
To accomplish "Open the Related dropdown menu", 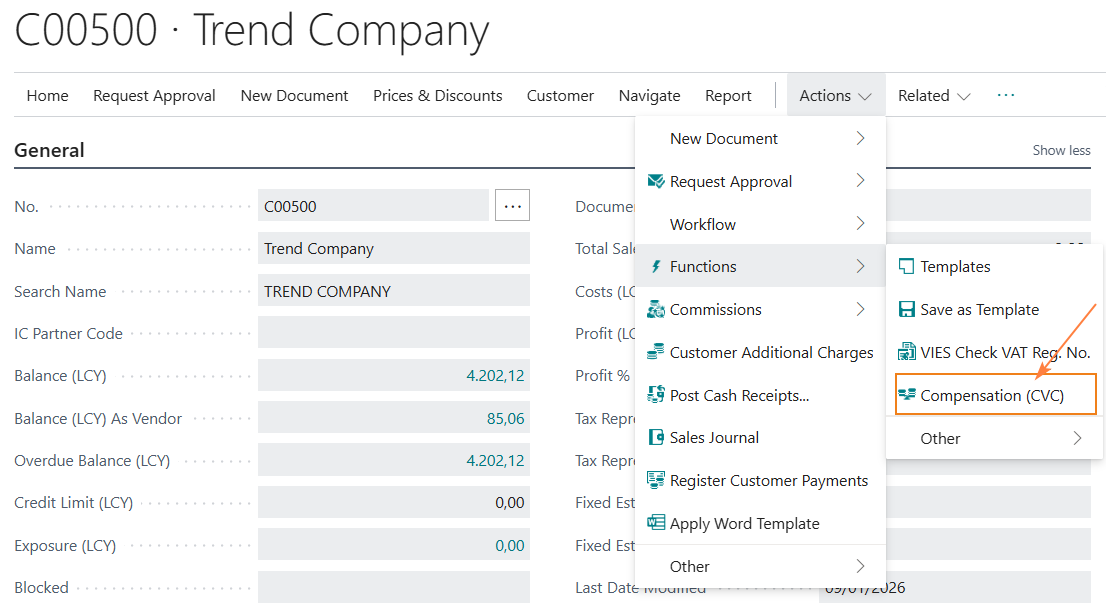I will point(933,96).
